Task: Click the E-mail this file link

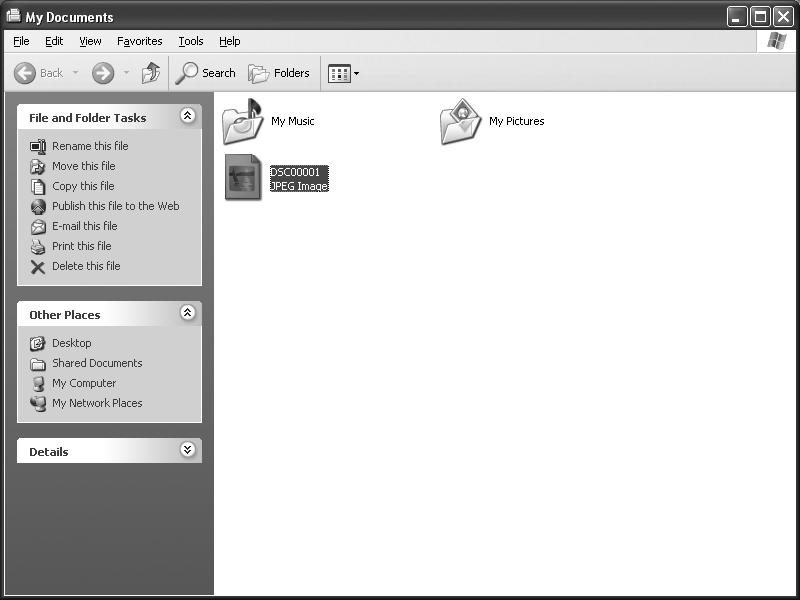Action: point(85,226)
